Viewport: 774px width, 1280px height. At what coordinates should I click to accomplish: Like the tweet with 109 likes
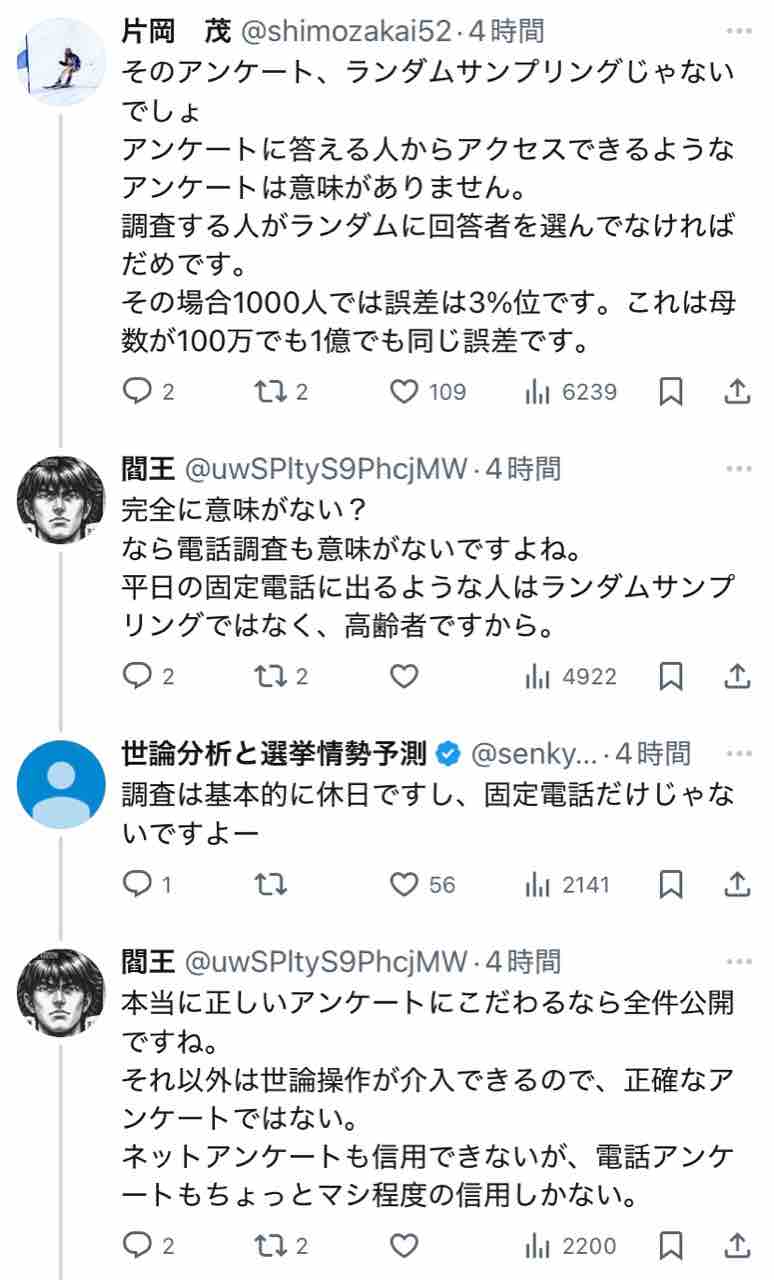pos(404,392)
